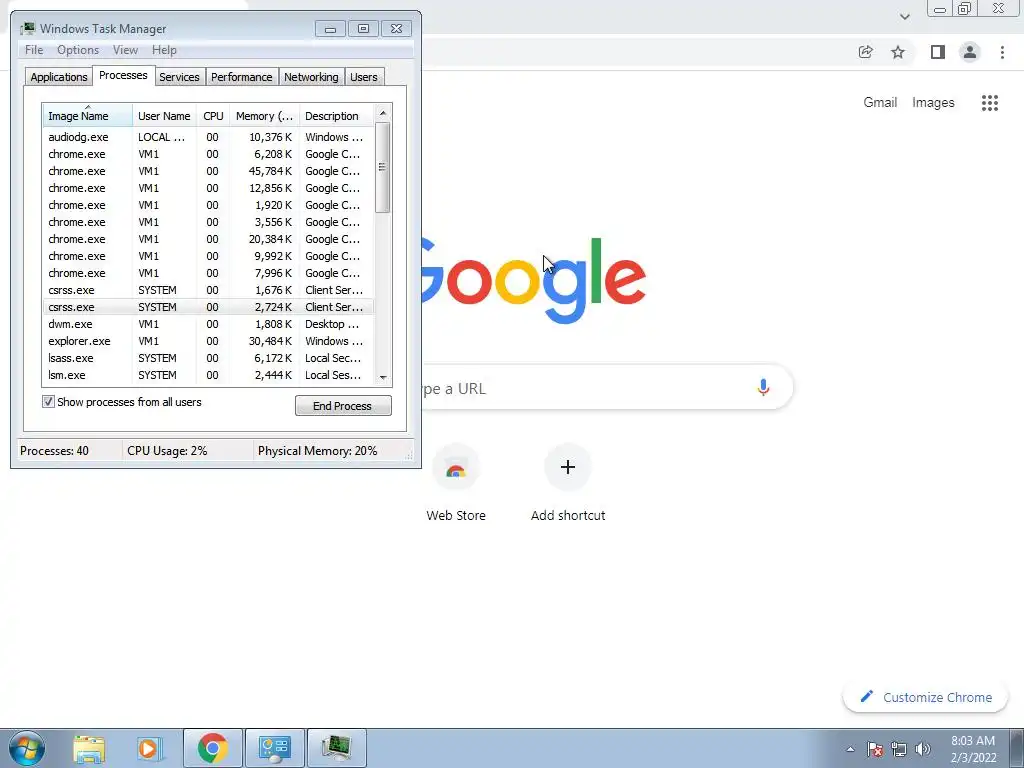The image size is (1024, 768).
Task: Open the Chrome profile avatar
Action: pyautogui.click(x=970, y=52)
